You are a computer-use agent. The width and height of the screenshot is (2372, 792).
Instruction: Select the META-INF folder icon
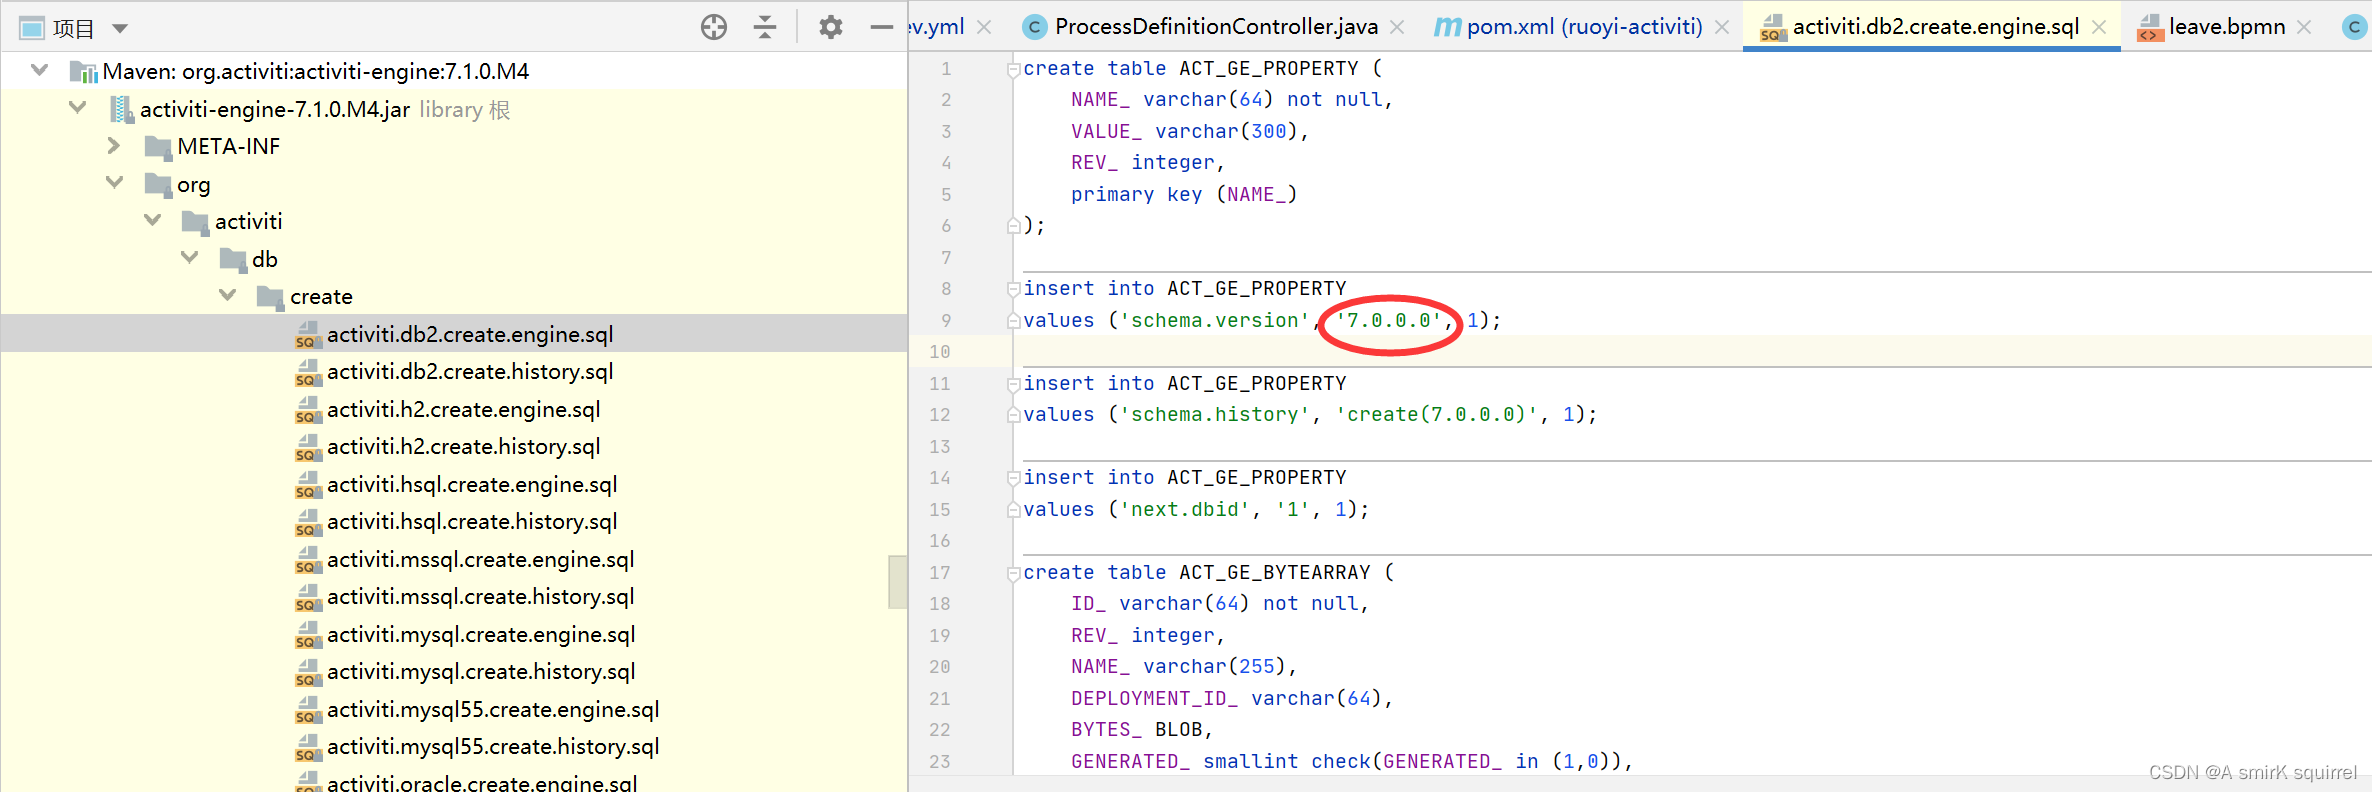tap(158, 147)
